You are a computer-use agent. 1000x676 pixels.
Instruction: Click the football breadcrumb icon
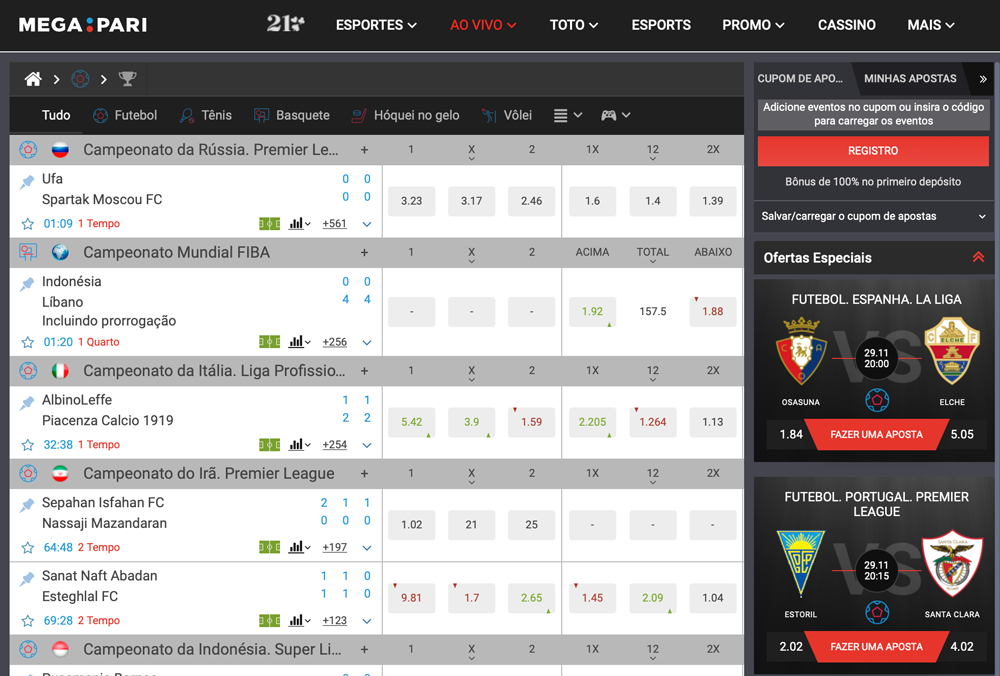80,79
